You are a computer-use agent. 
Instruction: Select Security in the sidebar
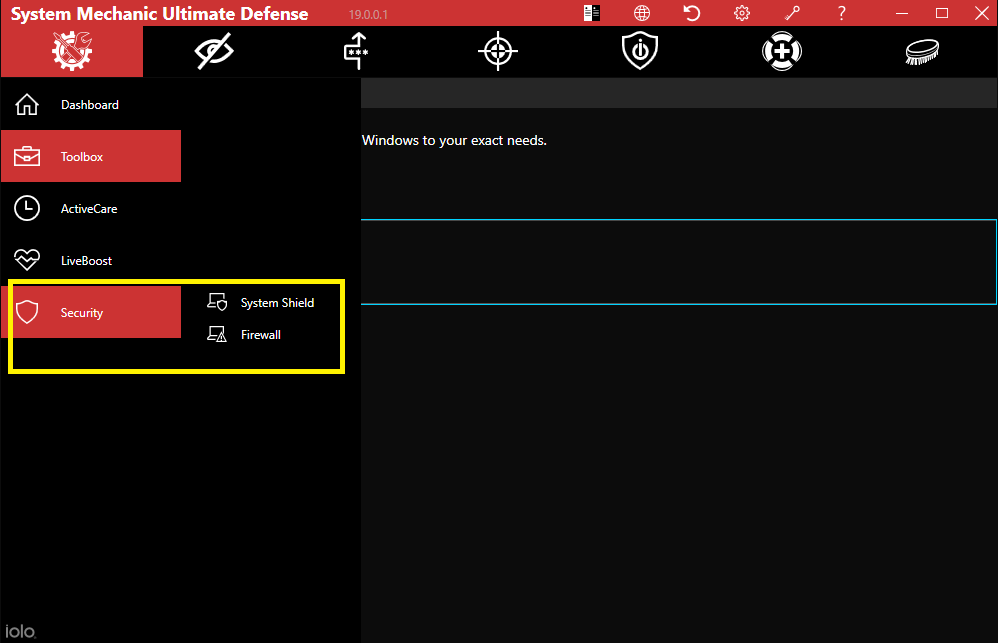91,312
